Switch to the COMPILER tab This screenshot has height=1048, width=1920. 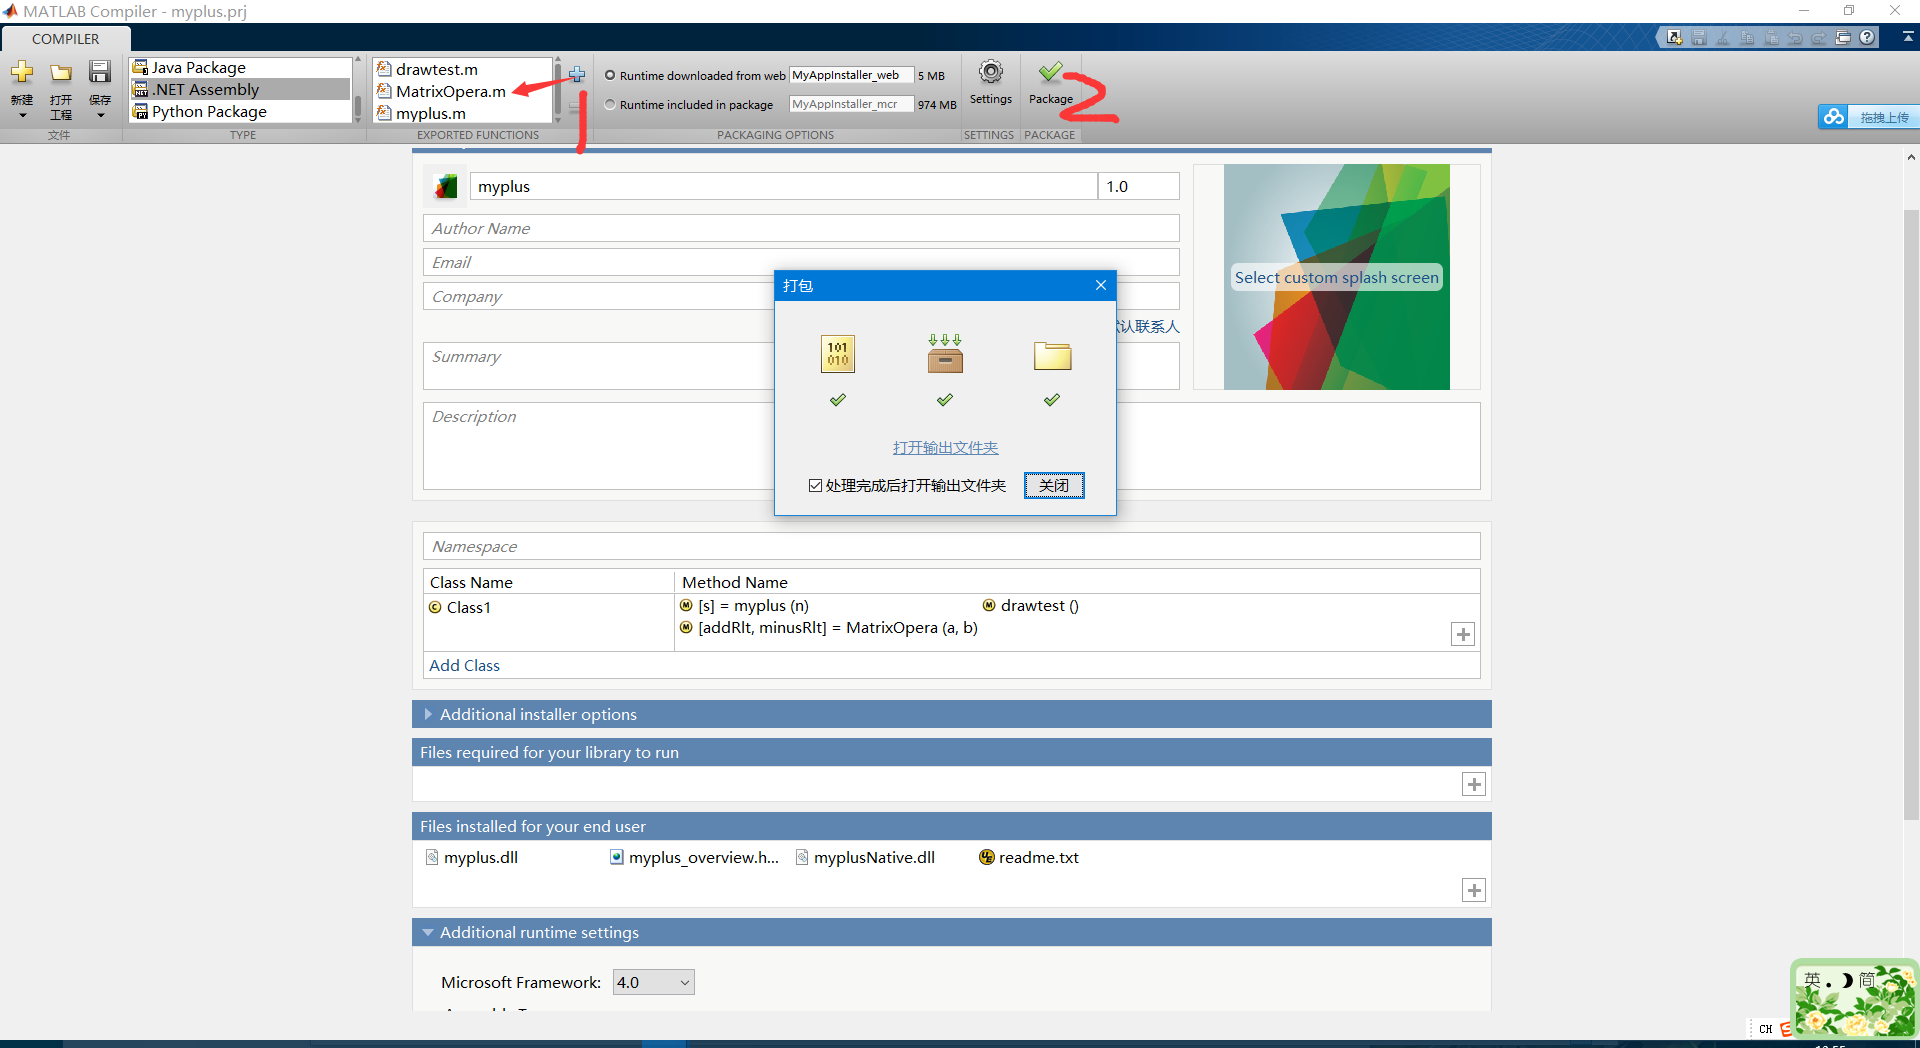click(x=65, y=39)
